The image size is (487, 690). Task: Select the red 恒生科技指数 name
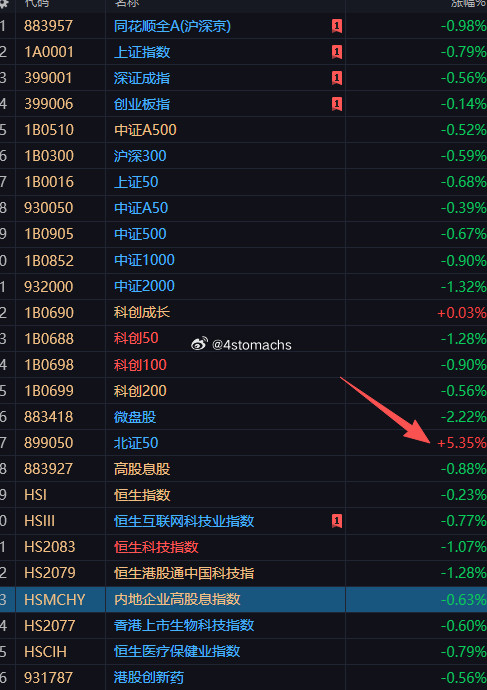(x=156, y=547)
